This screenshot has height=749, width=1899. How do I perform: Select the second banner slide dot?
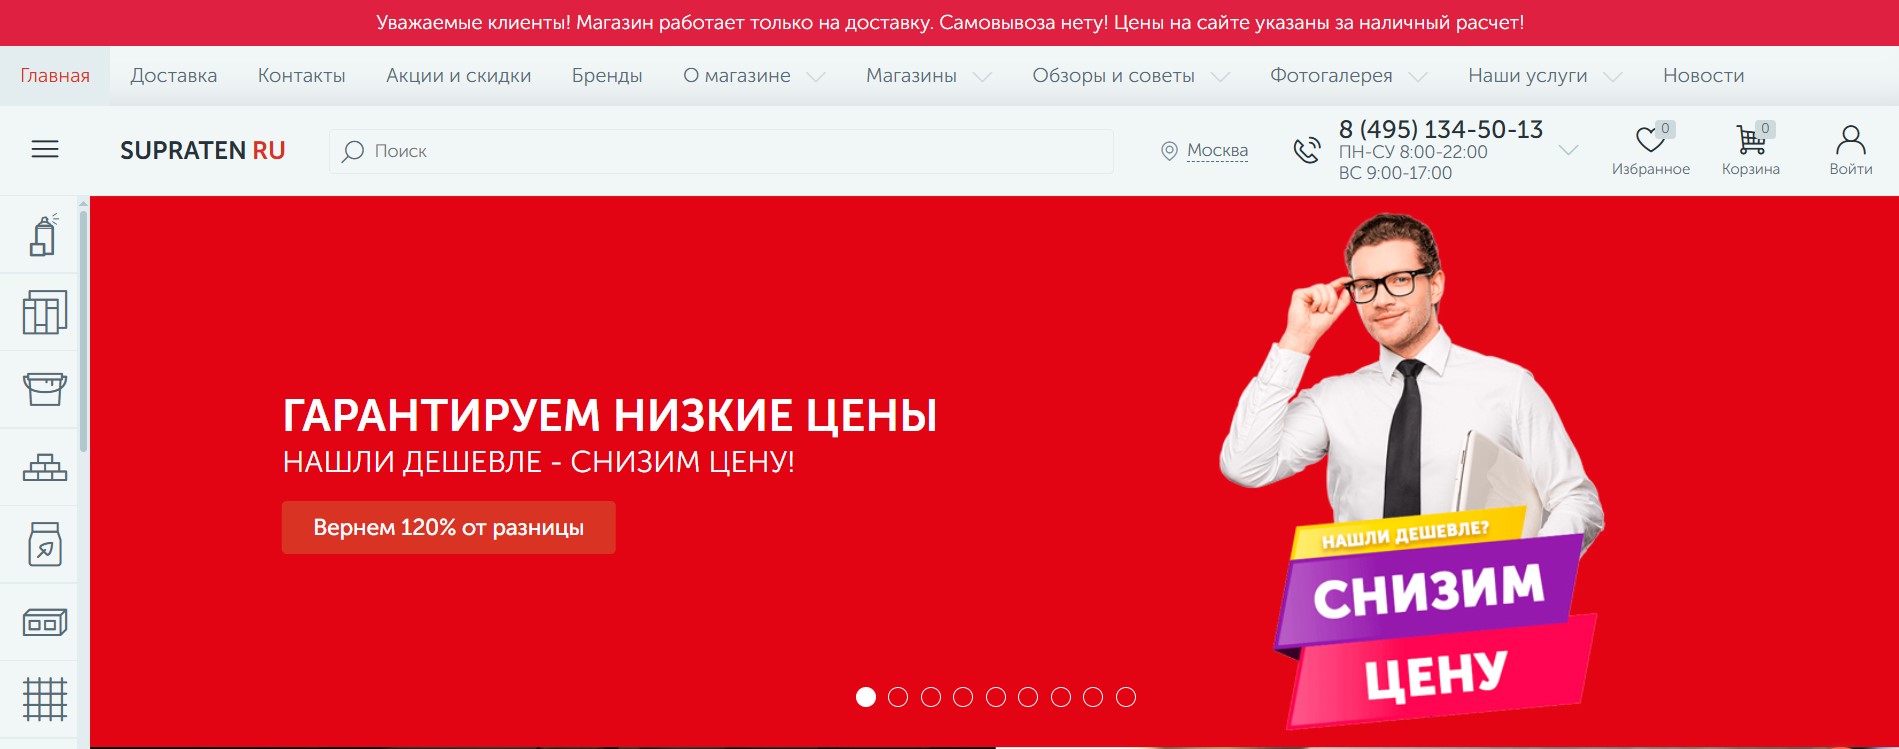click(898, 697)
